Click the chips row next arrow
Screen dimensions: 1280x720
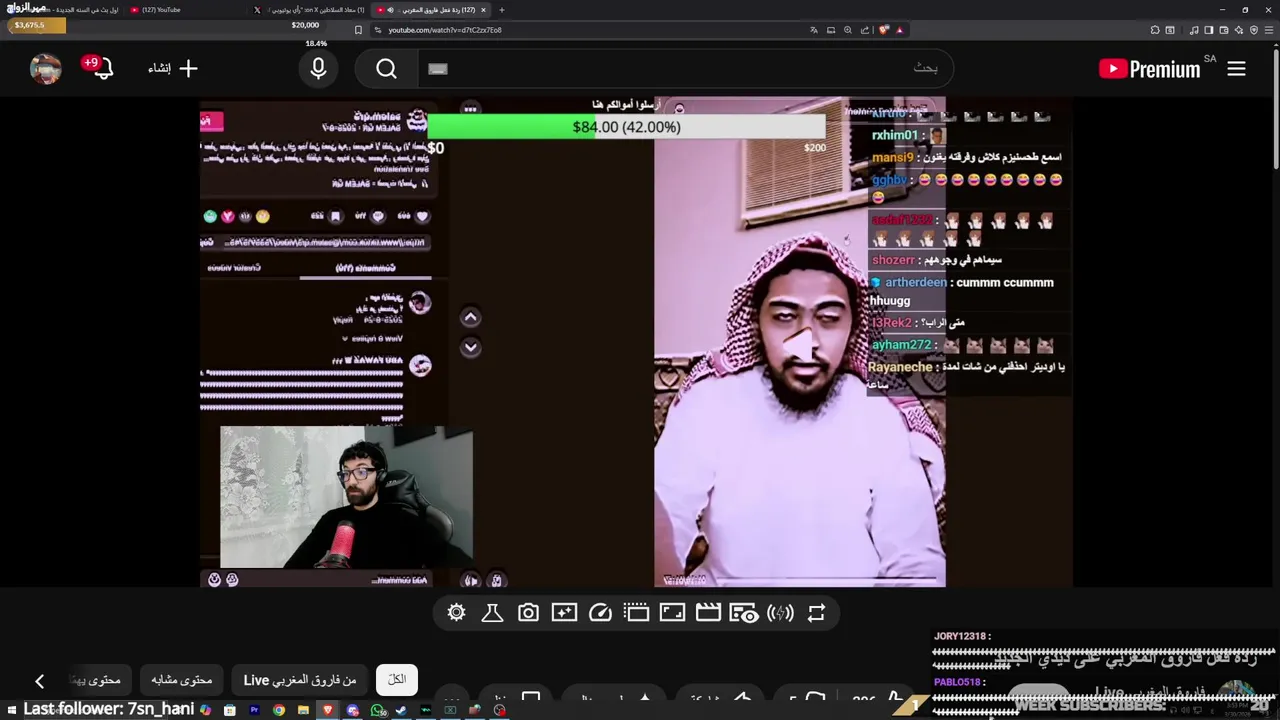39,681
